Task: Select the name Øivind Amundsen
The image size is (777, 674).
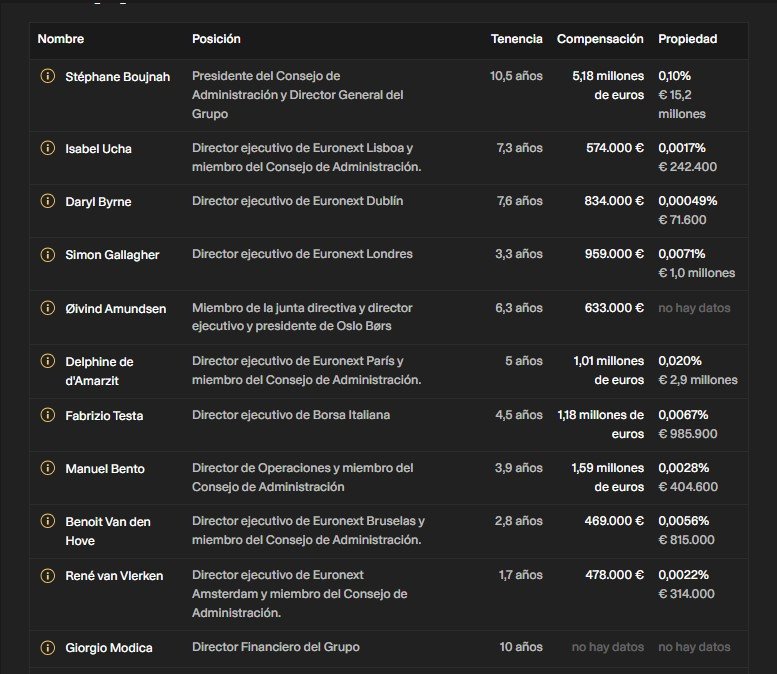Action: (115, 309)
